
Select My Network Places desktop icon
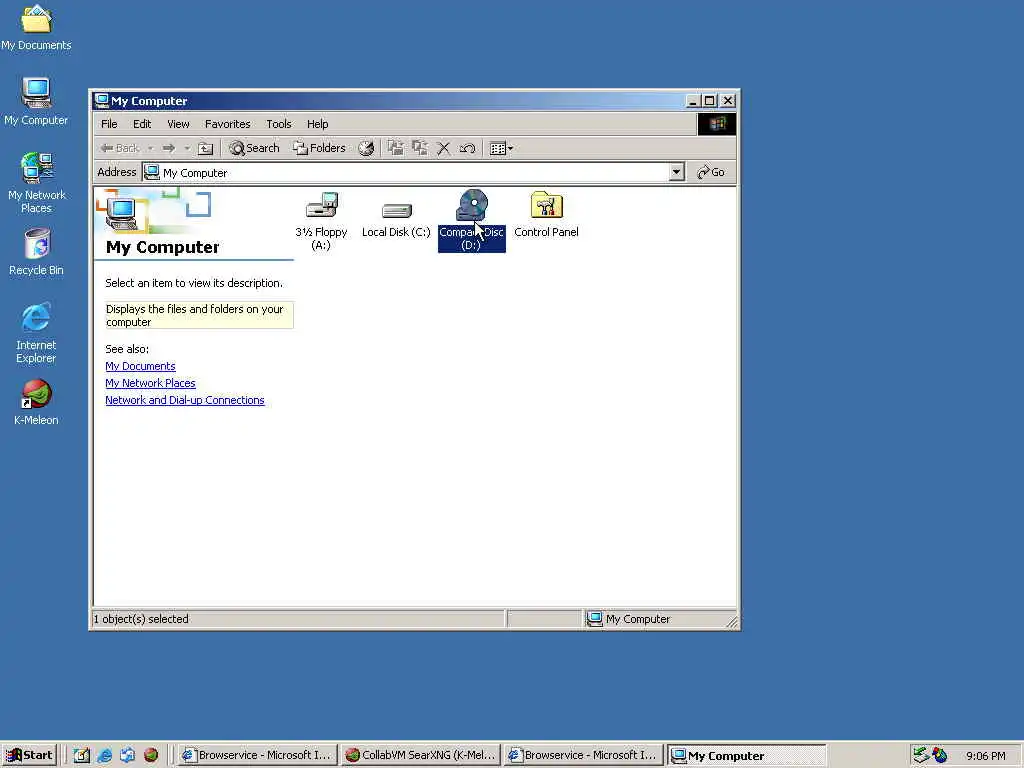pyautogui.click(x=37, y=183)
